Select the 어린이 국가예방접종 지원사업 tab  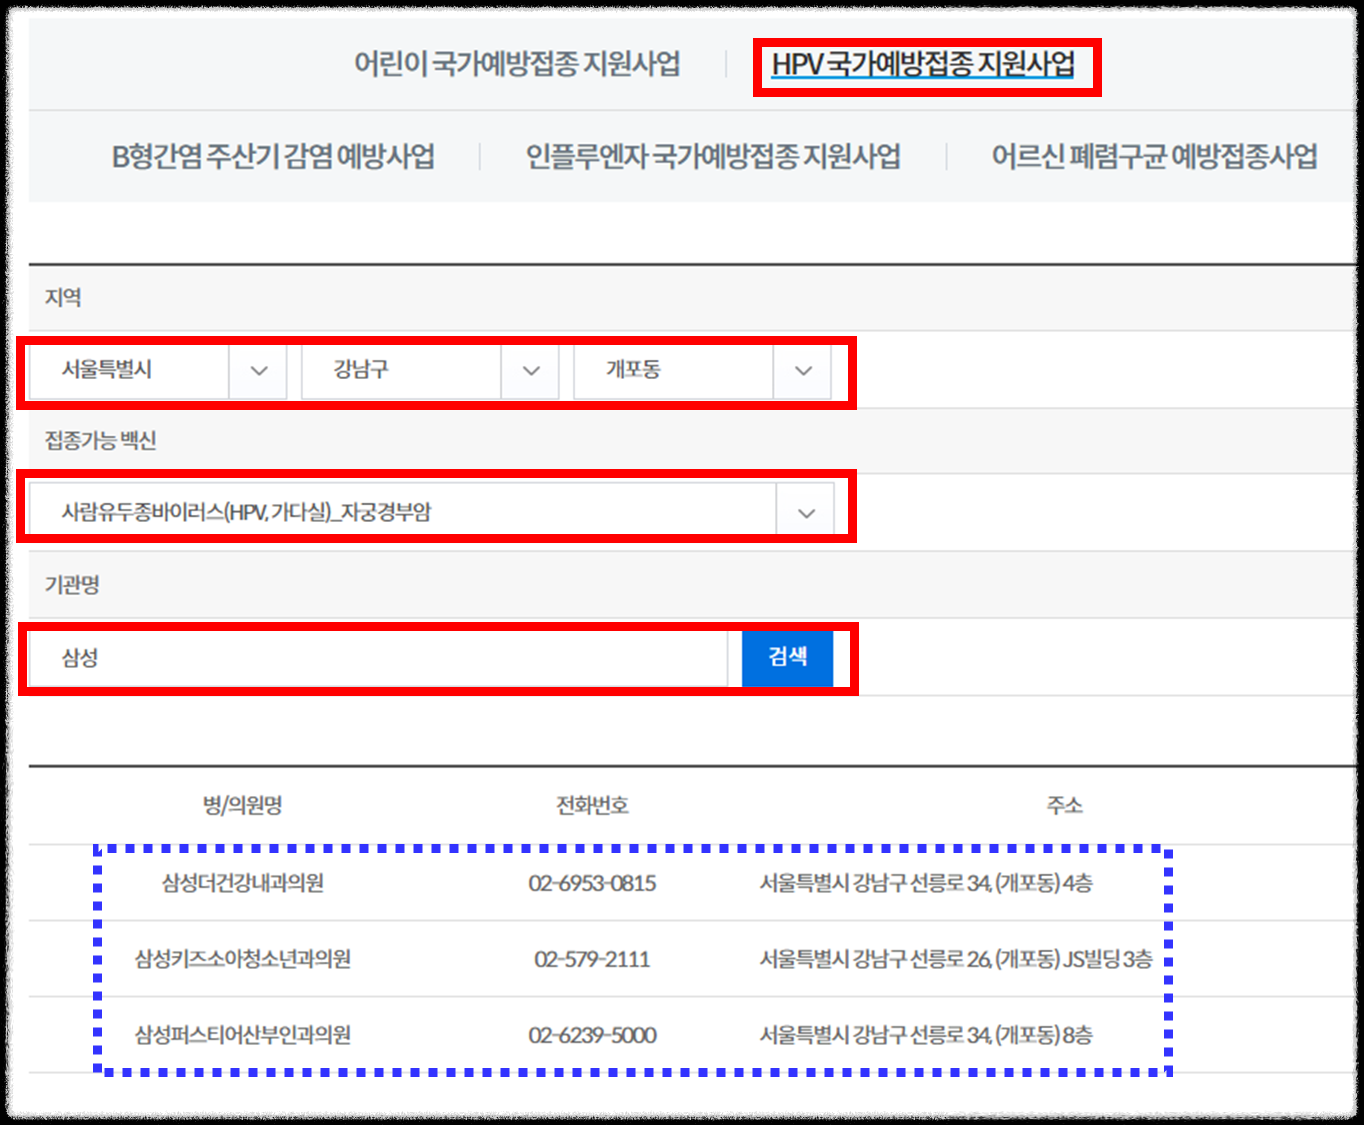pos(517,65)
